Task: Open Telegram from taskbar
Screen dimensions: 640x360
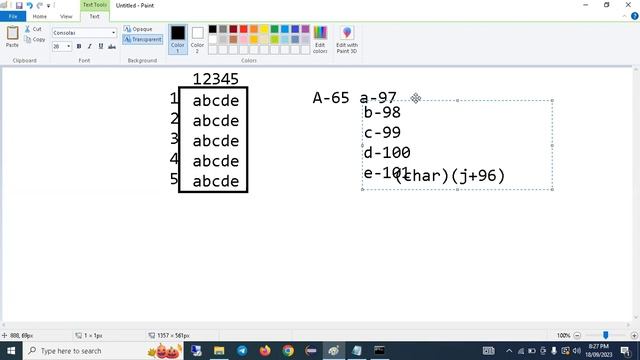Action: coord(242,351)
